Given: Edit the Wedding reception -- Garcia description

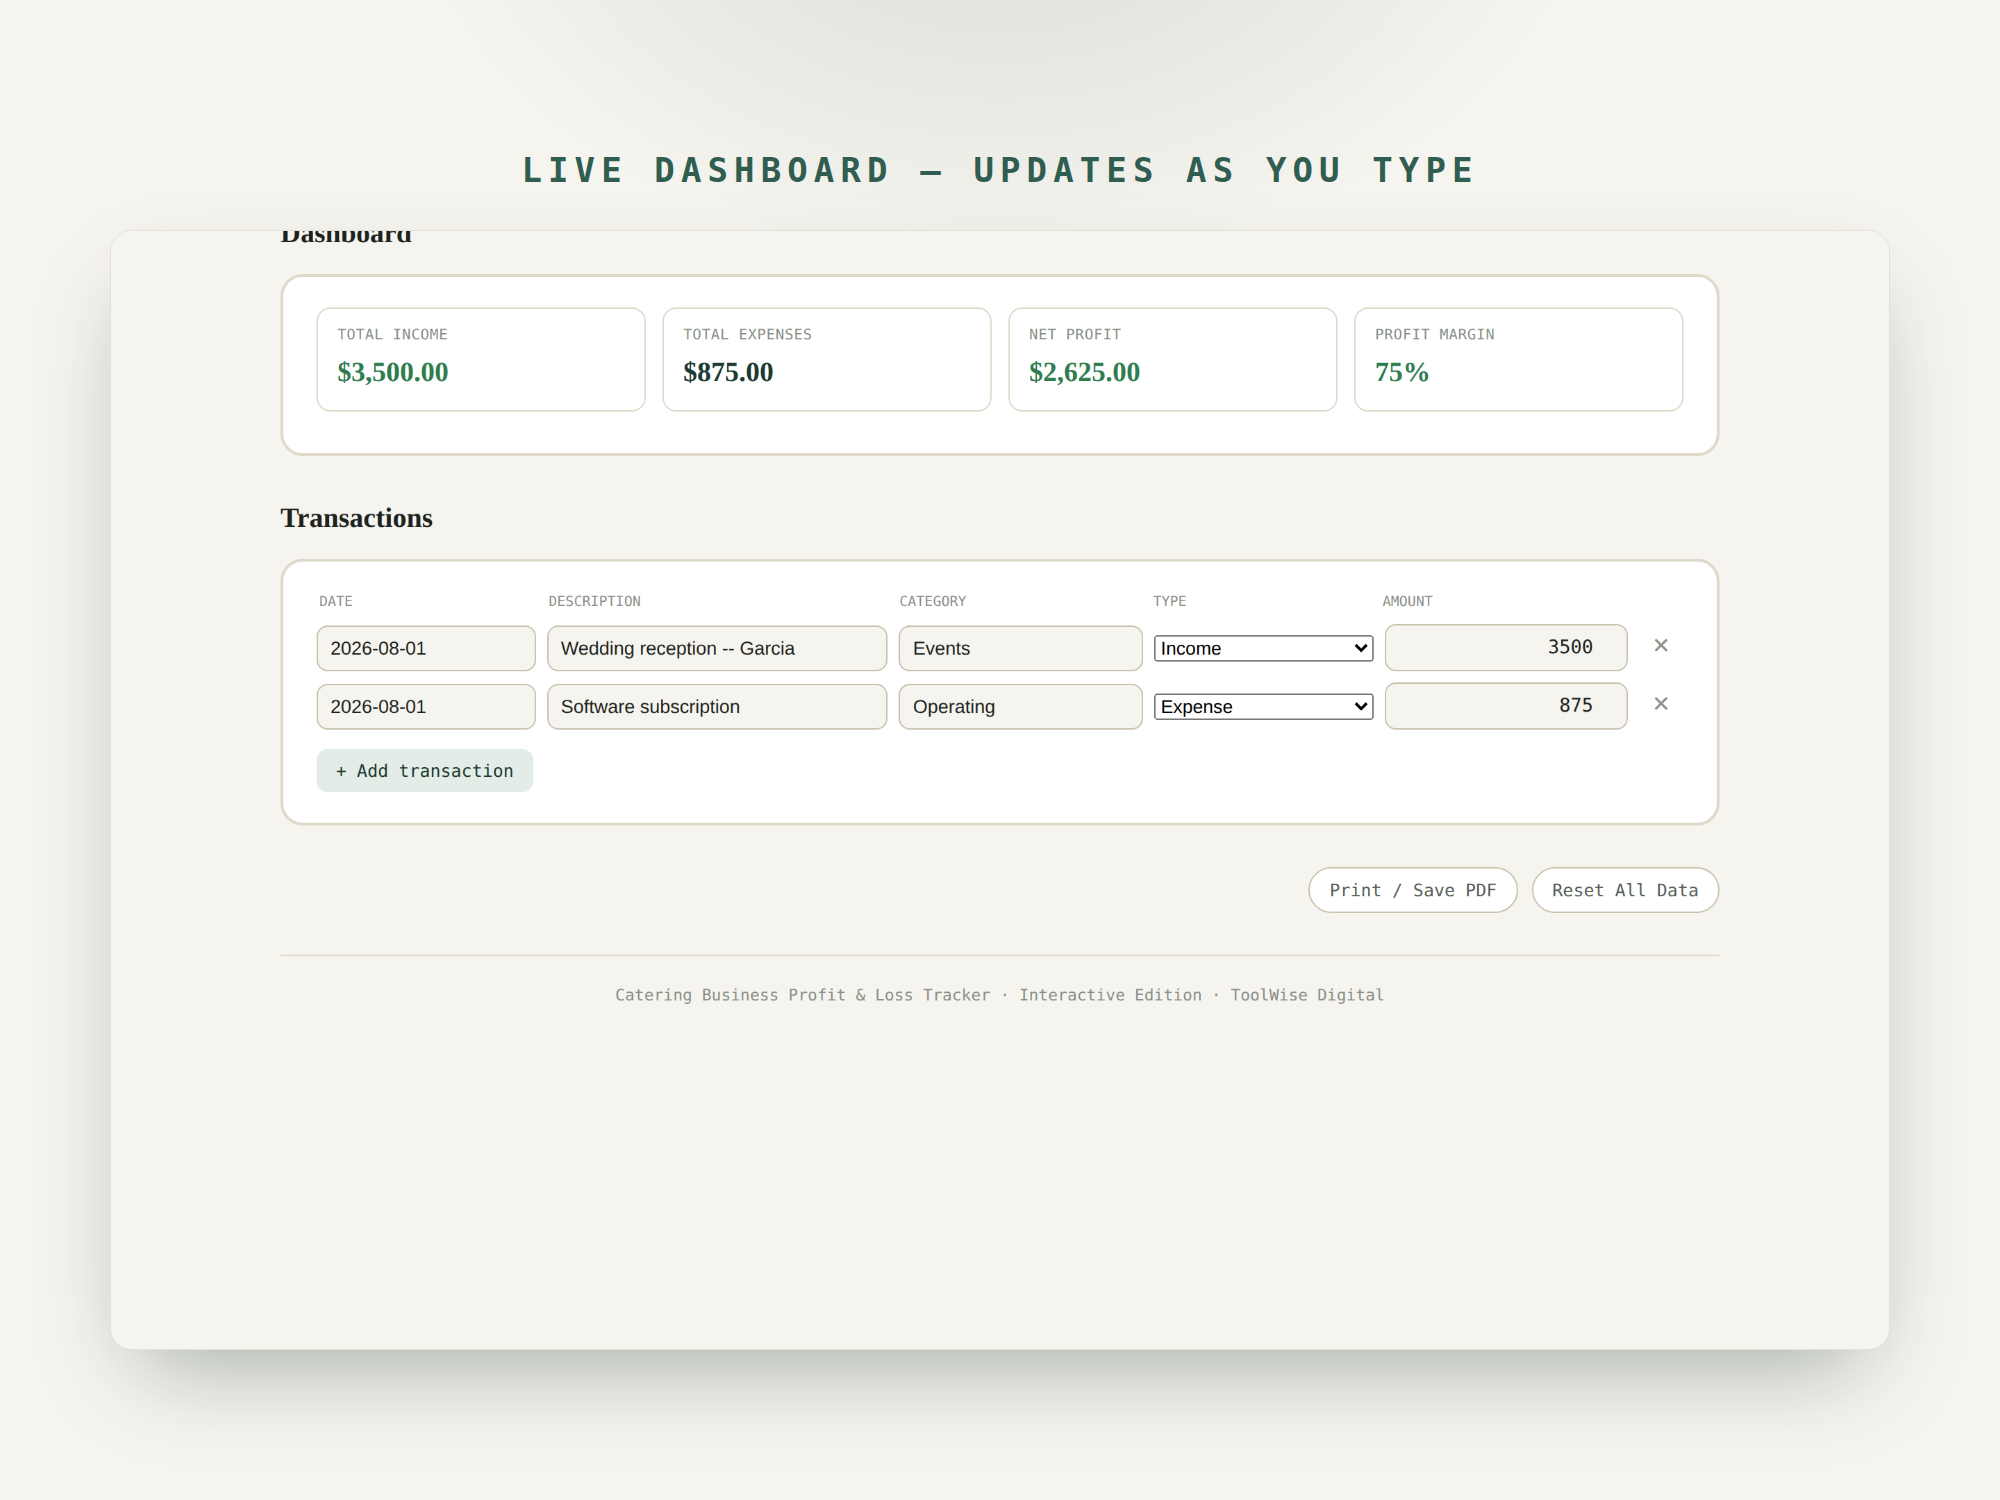Looking at the screenshot, I should (x=717, y=648).
